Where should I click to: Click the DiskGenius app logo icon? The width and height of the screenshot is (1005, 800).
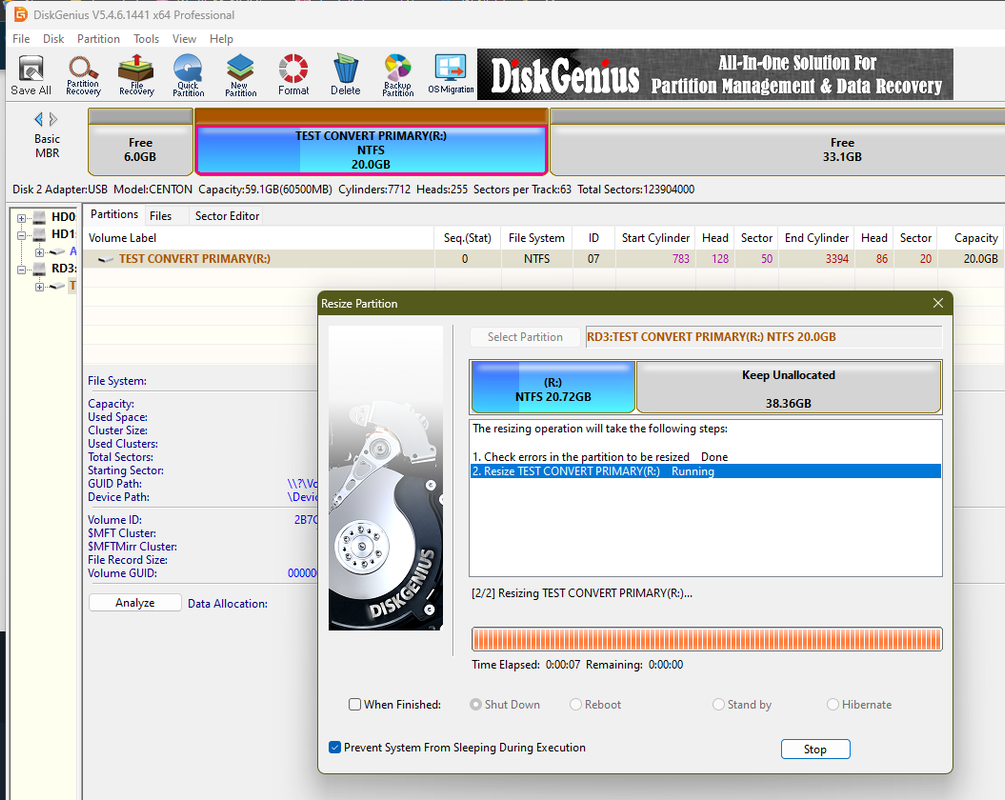[20, 14]
